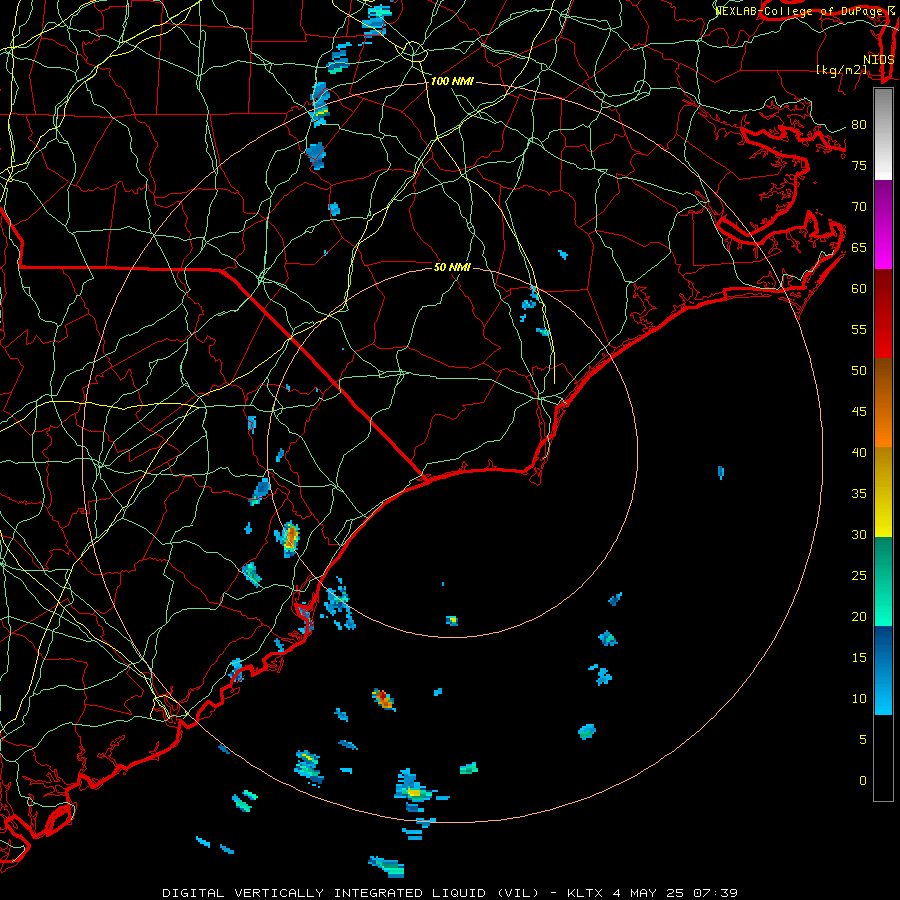900x900 pixels.
Task: Click the yellow segment of the color bar
Action: (x=883, y=492)
